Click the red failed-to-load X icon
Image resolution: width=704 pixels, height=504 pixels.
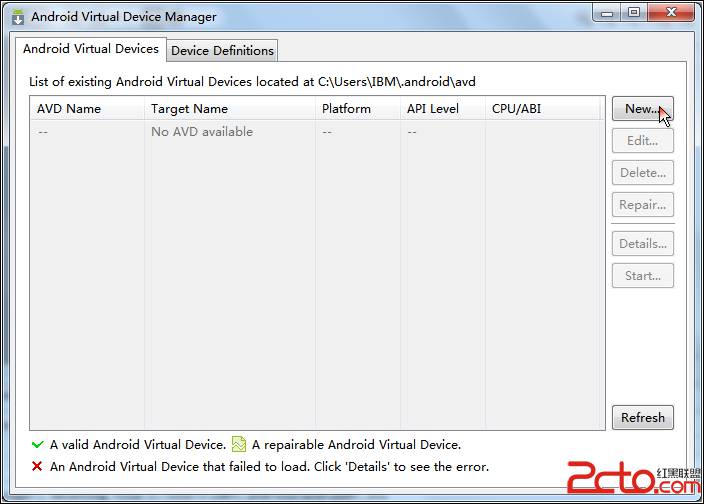tap(37, 467)
